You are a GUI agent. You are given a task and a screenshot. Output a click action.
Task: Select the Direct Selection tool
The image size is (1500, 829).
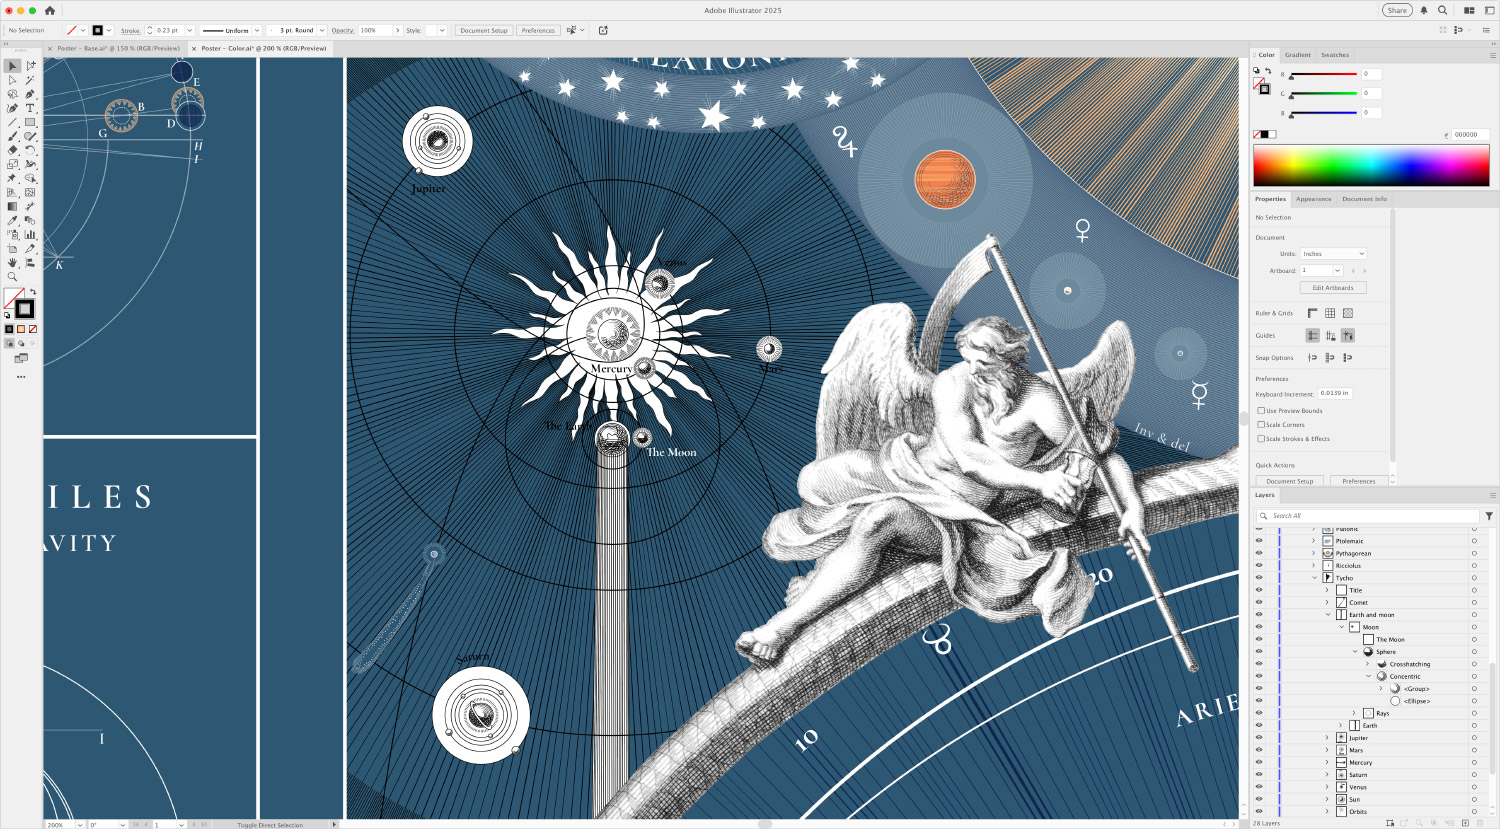coord(12,80)
